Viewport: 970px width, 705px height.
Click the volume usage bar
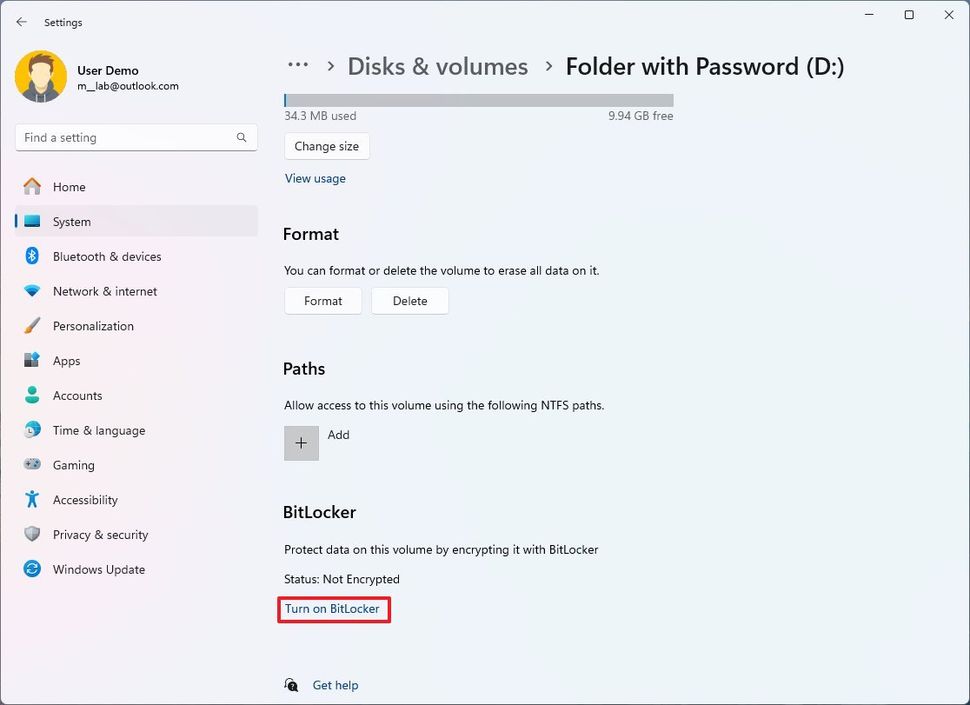479,99
